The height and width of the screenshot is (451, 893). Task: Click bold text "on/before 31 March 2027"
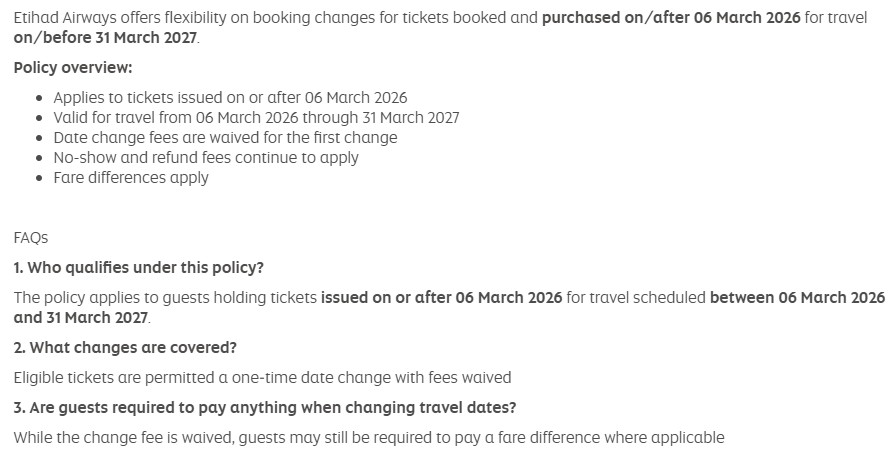click(105, 38)
